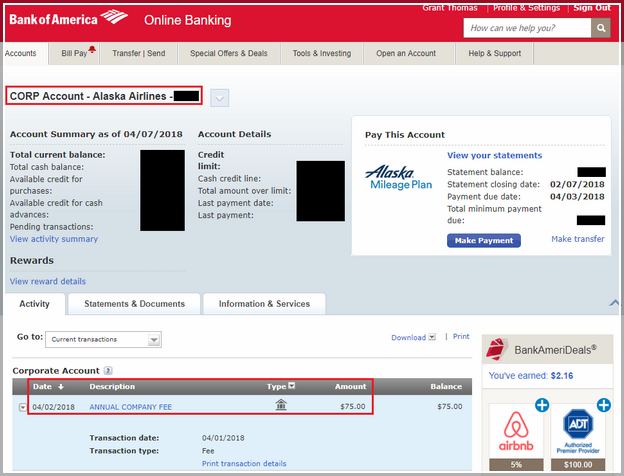The width and height of the screenshot is (624, 476).
Task: Click the Sign Out link
Action: tap(592, 8)
